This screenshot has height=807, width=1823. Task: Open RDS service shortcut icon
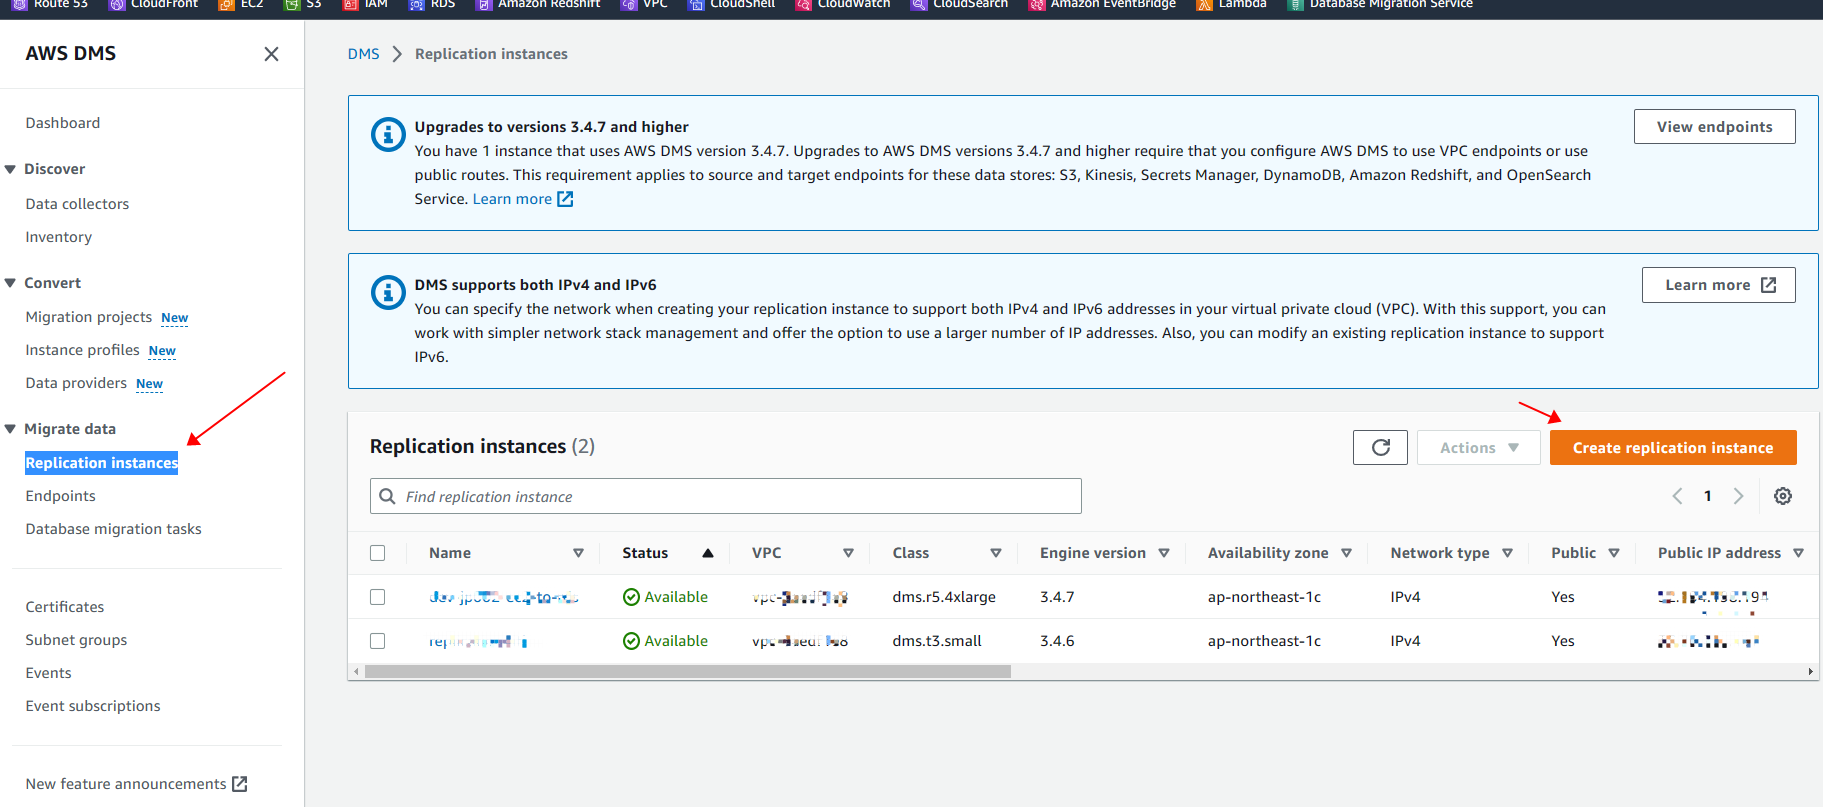pos(417,4)
